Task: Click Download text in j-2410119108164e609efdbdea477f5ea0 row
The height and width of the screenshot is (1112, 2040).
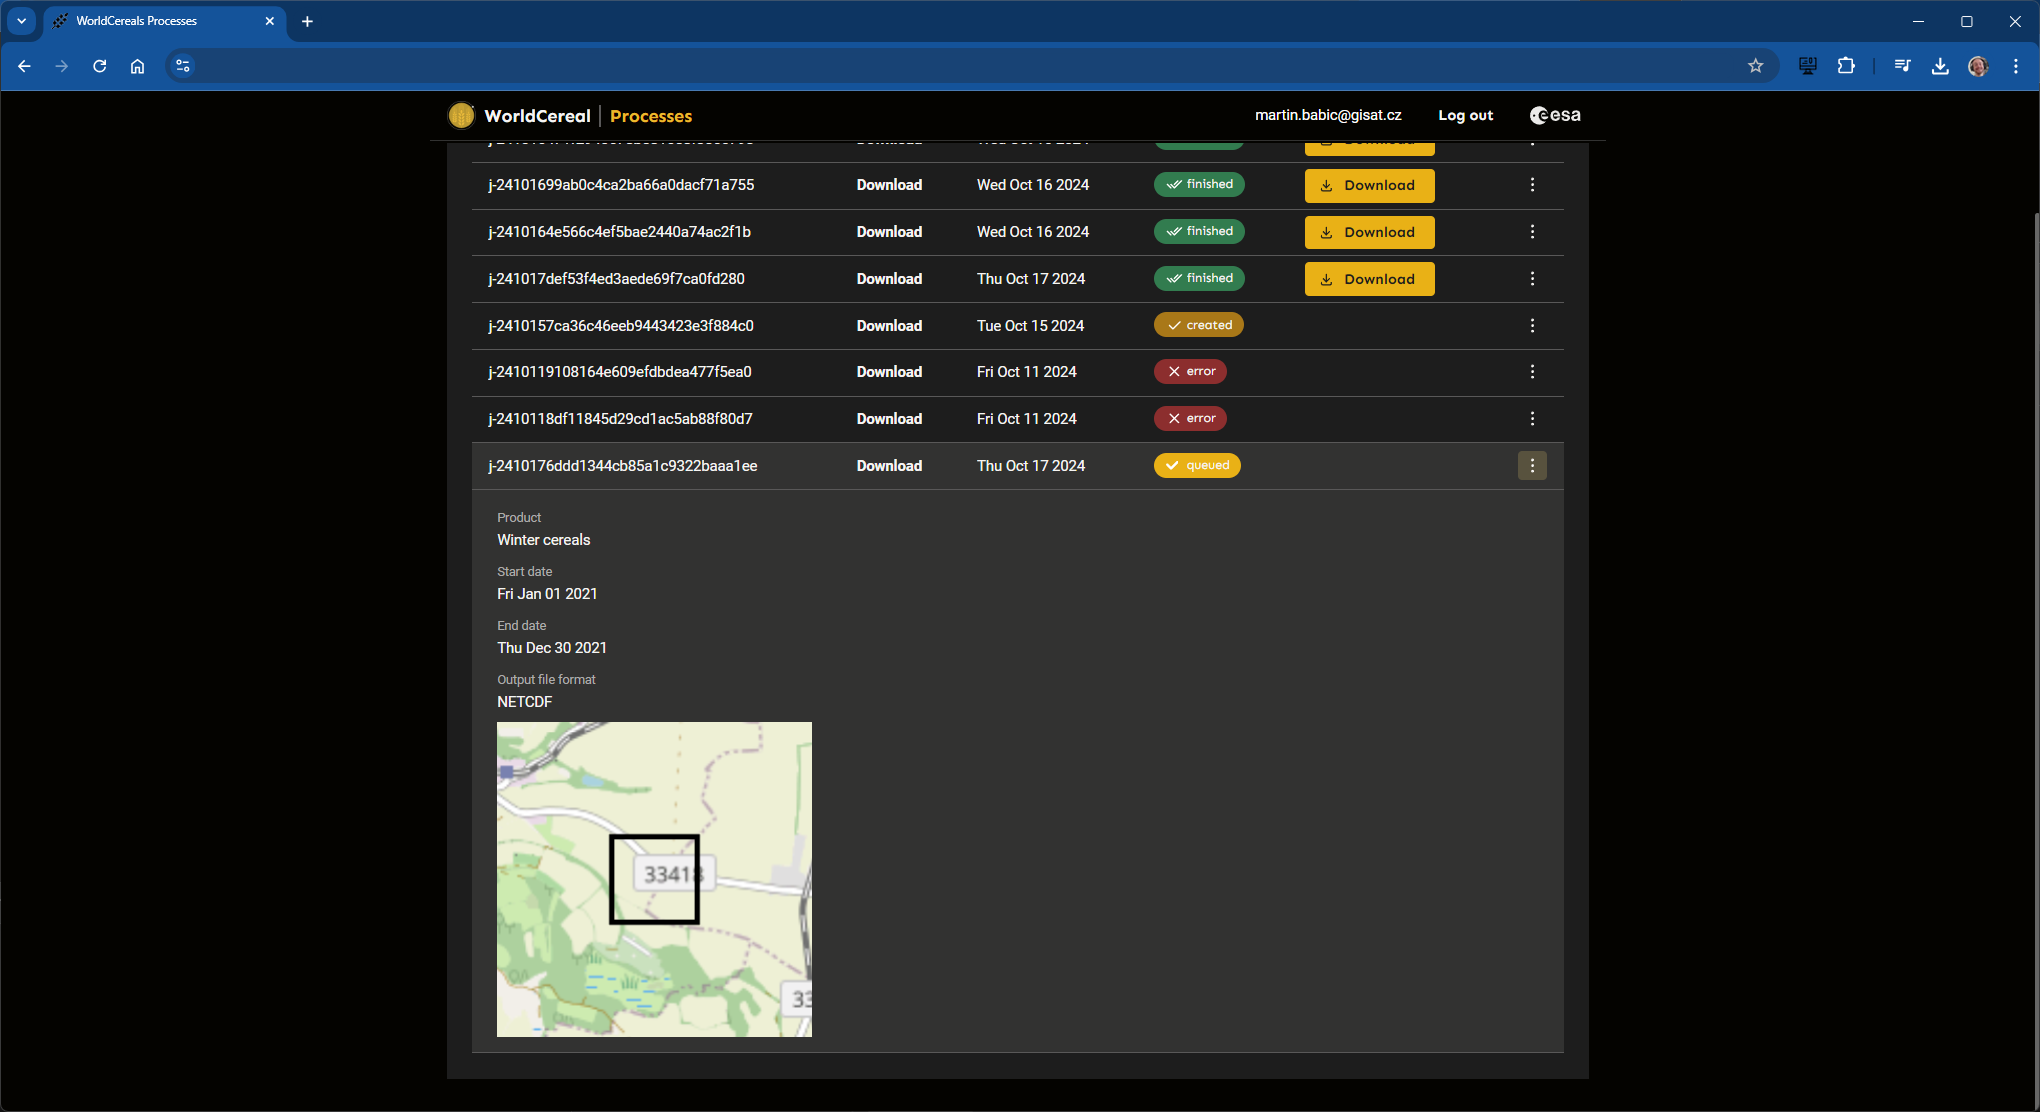Action: [889, 372]
